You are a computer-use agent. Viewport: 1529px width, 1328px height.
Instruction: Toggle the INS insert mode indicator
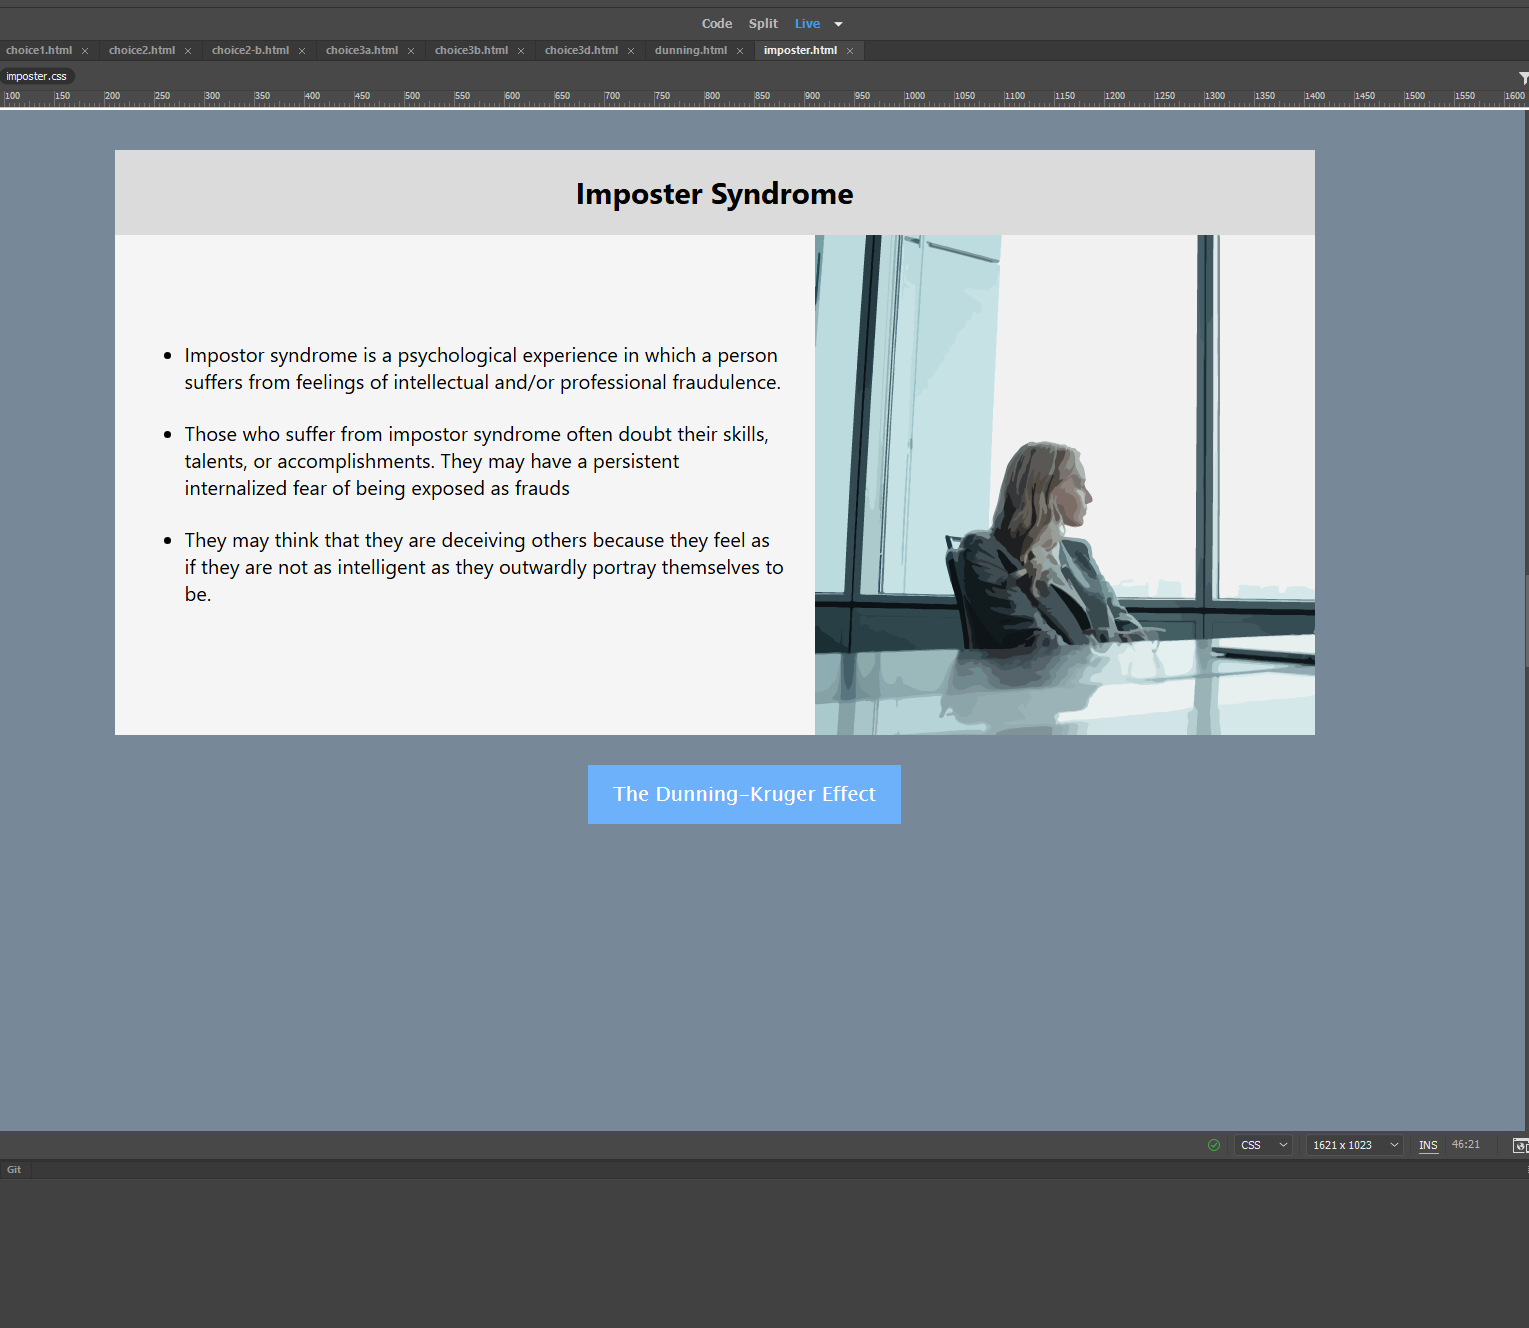click(x=1428, y=1145)
